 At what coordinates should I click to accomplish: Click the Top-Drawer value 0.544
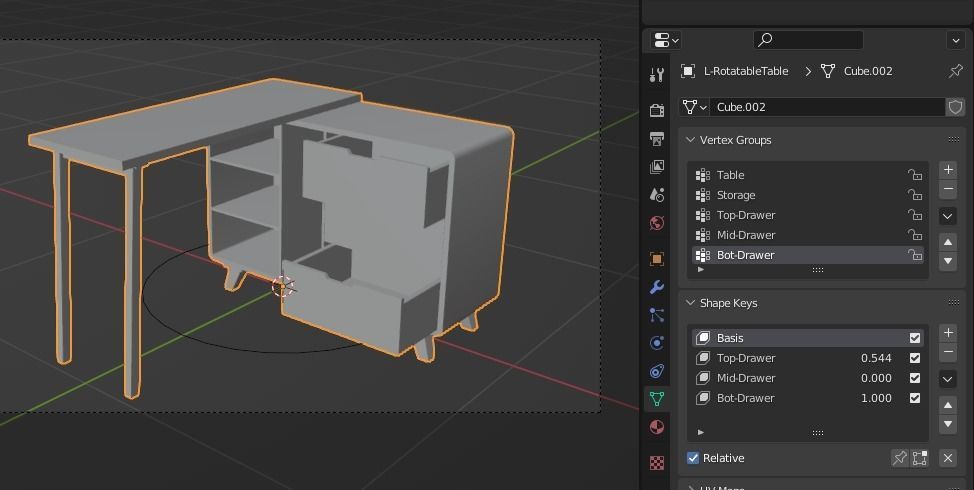point(876,358)
